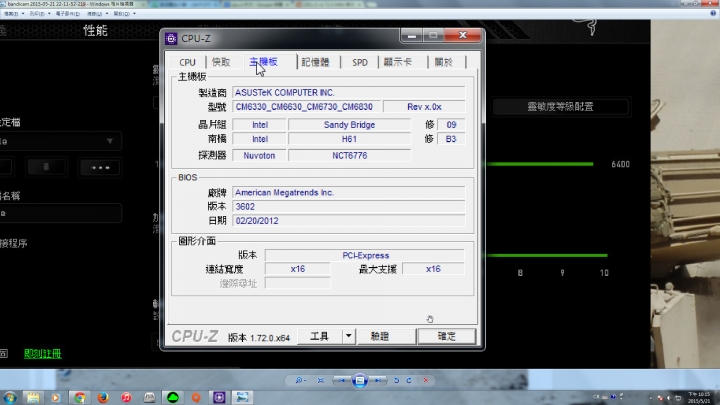The width and height of the screenshot is (720, 405).
Task: Click the CM6330_CM6630_CM6730_CM6830 model field
Action: [x=306, y=107]
